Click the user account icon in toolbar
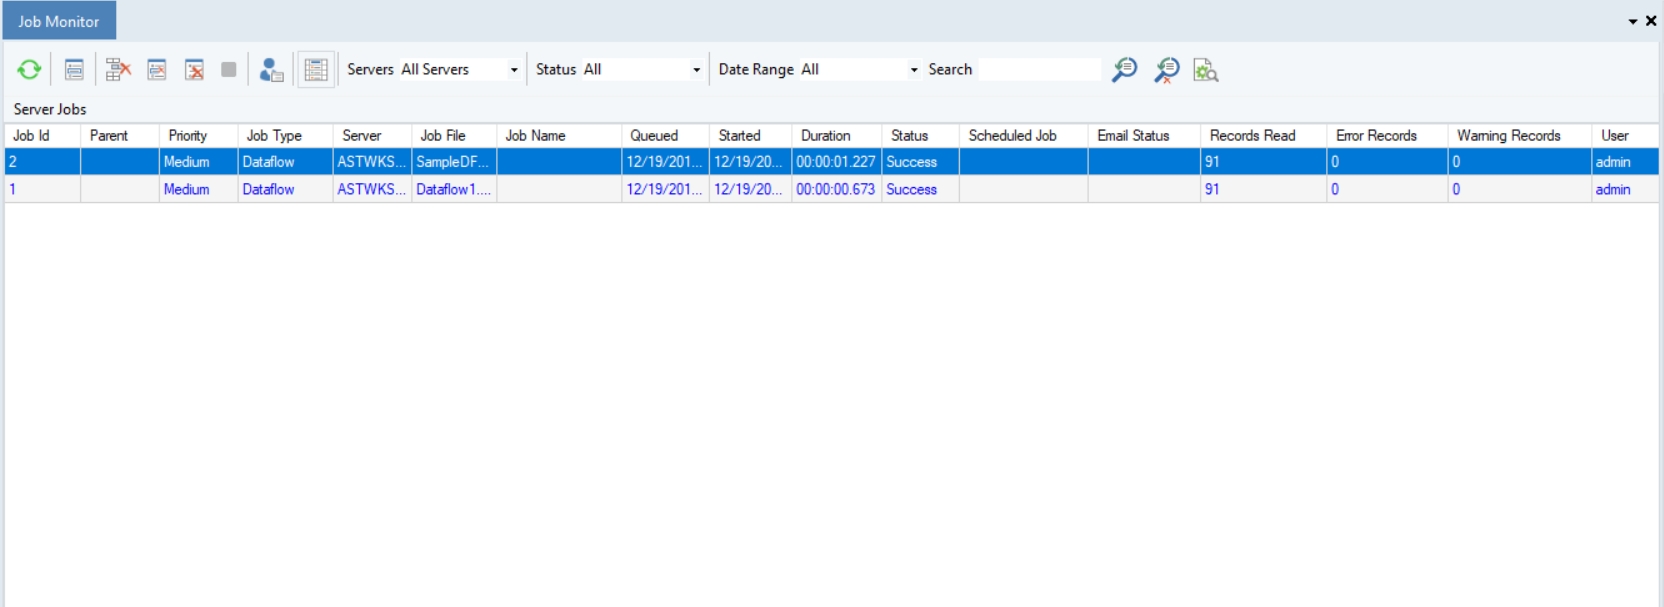 [271, 69]
